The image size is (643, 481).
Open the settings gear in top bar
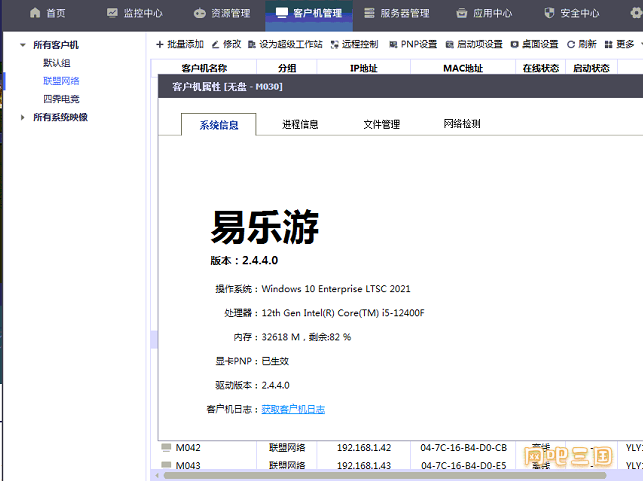636,13
